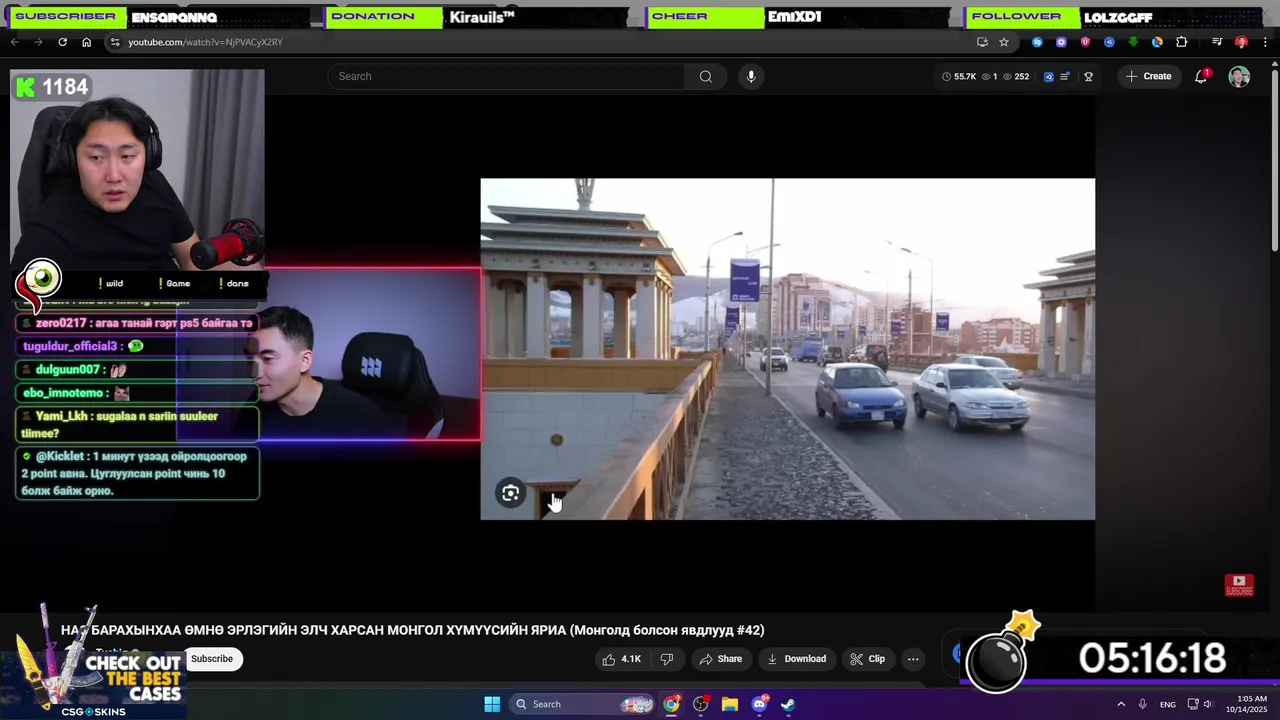Dislike the video

(667, 659)
